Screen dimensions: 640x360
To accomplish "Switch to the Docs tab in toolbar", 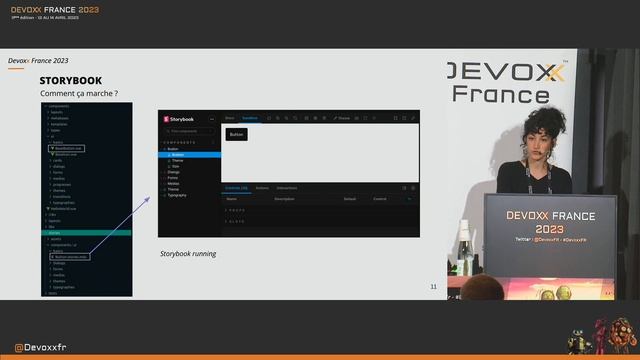I will tap(230, 118).
